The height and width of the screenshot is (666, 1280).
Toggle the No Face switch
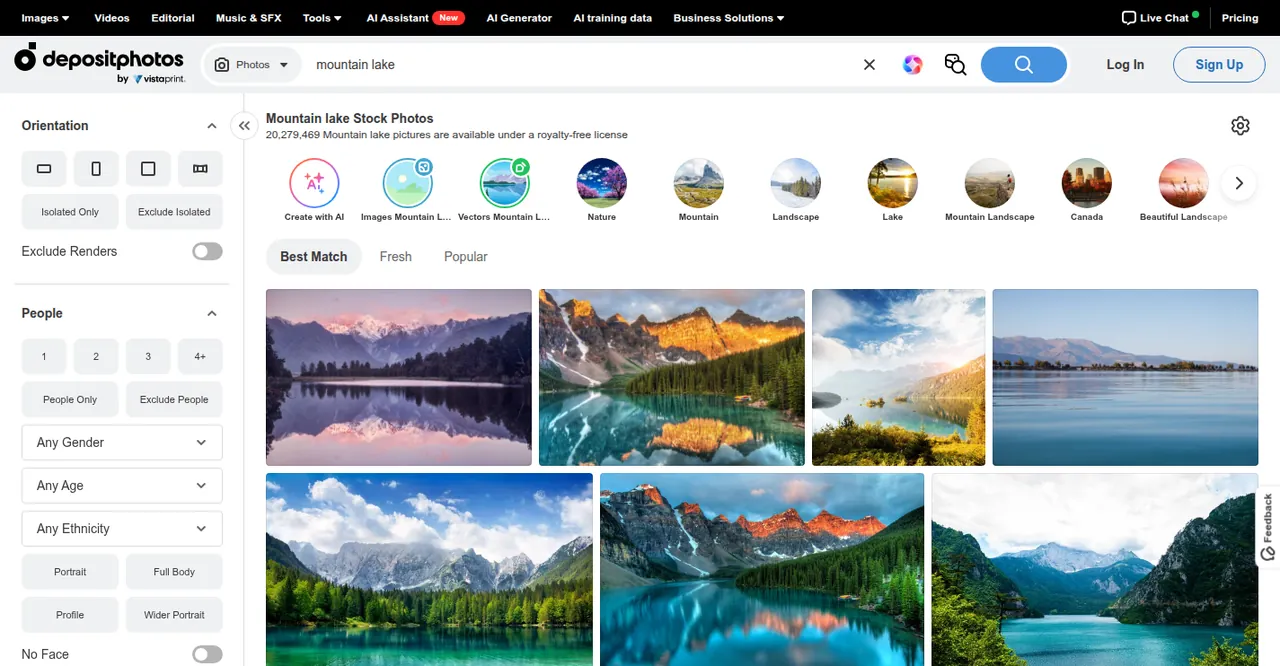[x=207, y=654]
